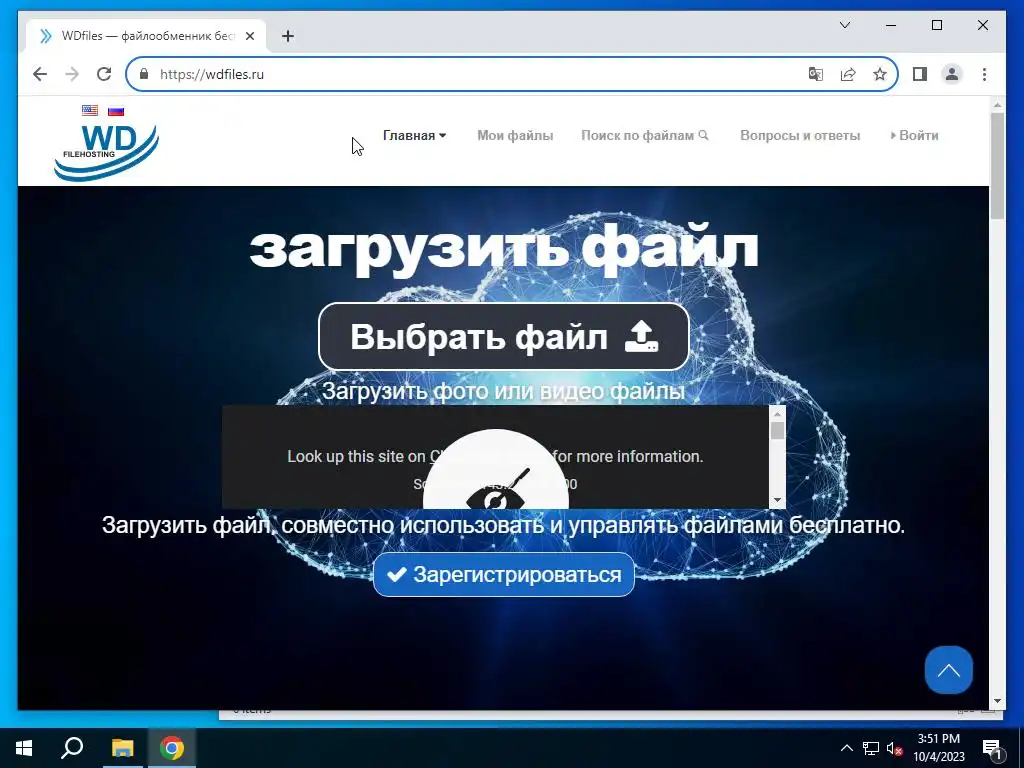Open the tab search chevron
The image size is (1024, 768).
tap(845, 25)
